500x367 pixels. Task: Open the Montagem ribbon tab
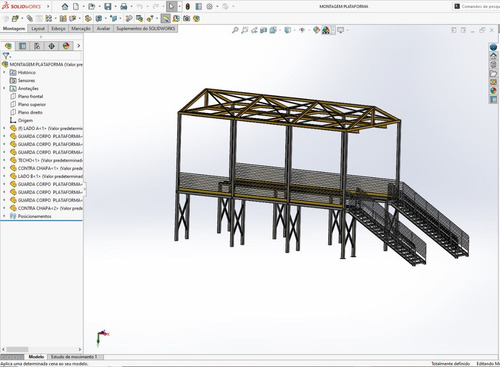point(14,29)
